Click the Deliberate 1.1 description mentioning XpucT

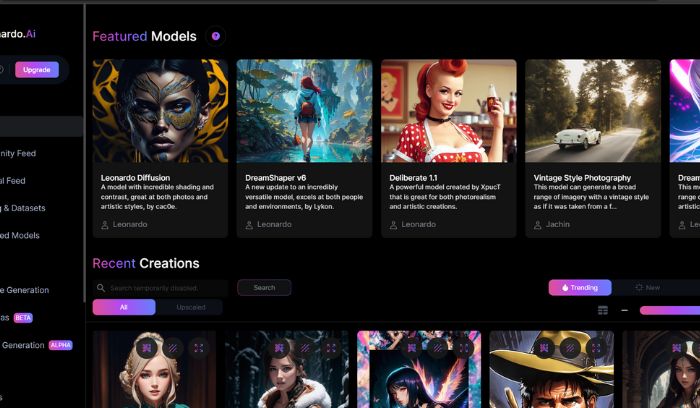pyautogui.click(x=445, y=197)
